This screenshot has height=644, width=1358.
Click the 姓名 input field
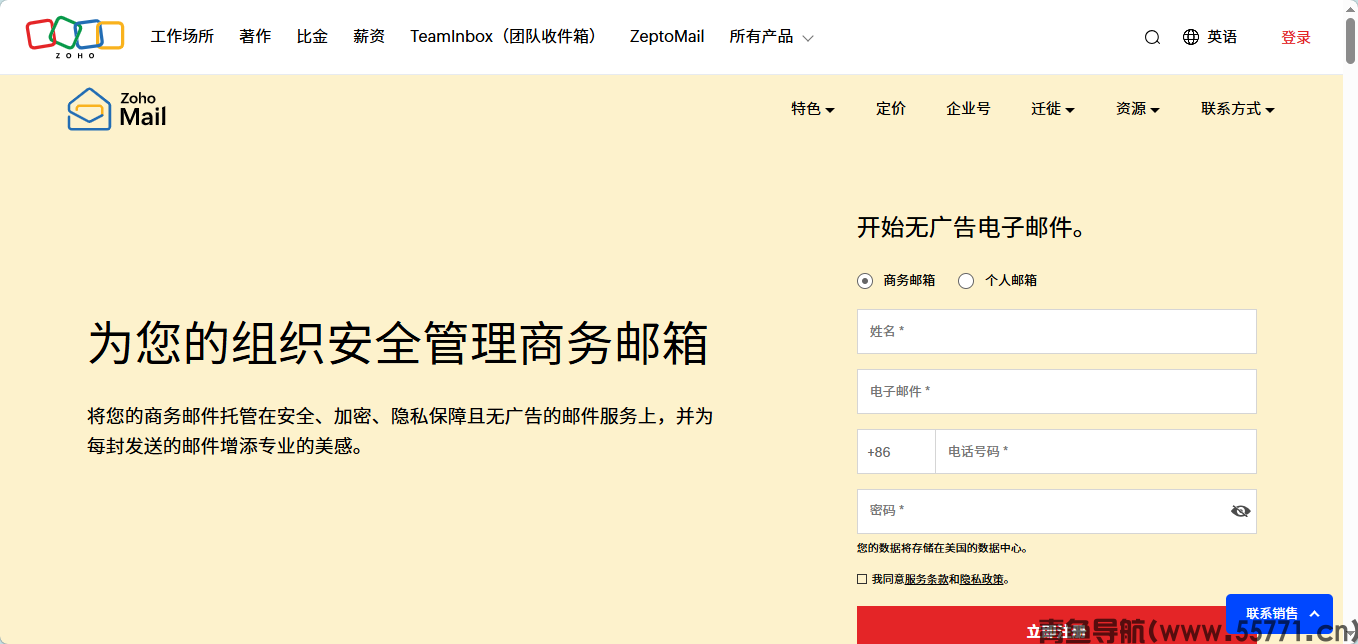[x=1056, y=331]
